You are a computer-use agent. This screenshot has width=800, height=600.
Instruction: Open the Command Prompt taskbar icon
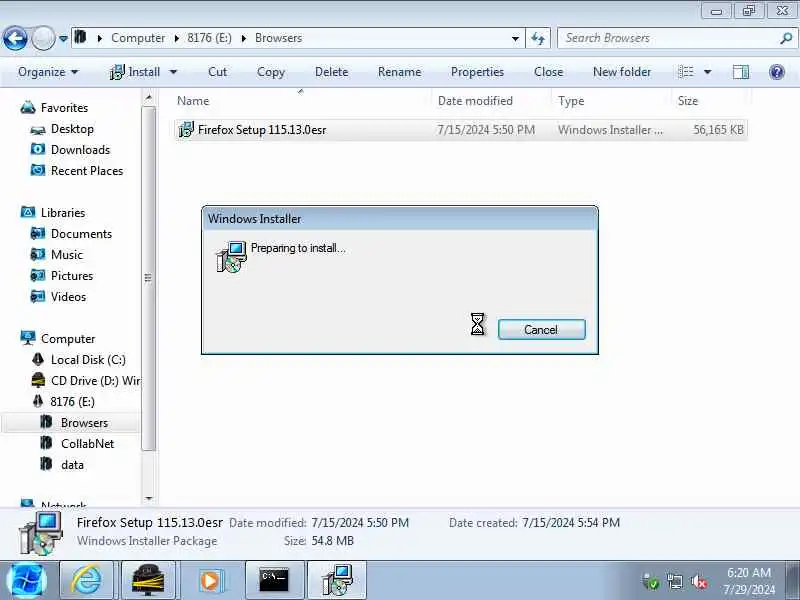pos(274,581)
